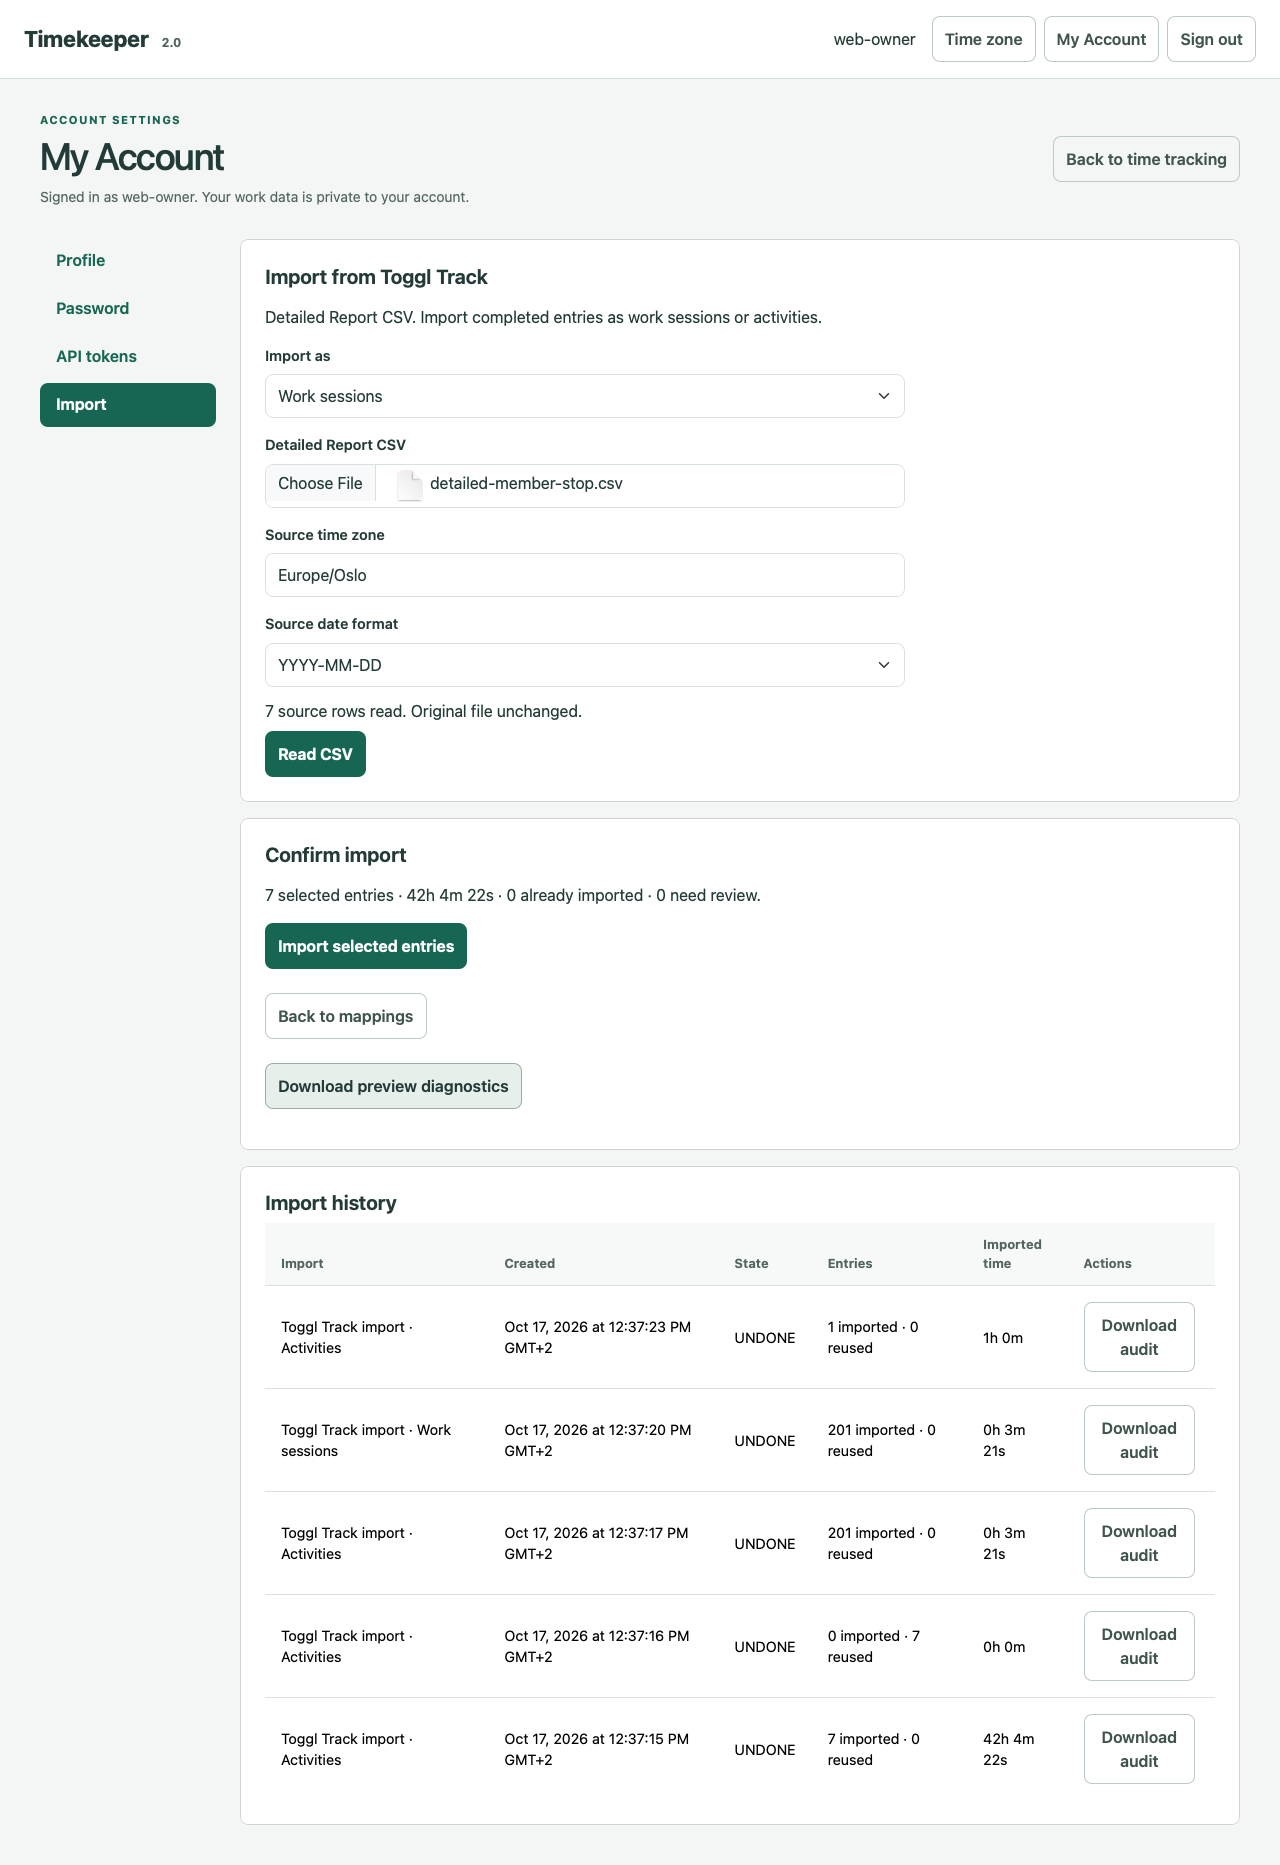This screenshot has width=1280, height=1865.
Task: Expand the Source date format dropdown
Action: pyautogui.click(x=585, y=665)
